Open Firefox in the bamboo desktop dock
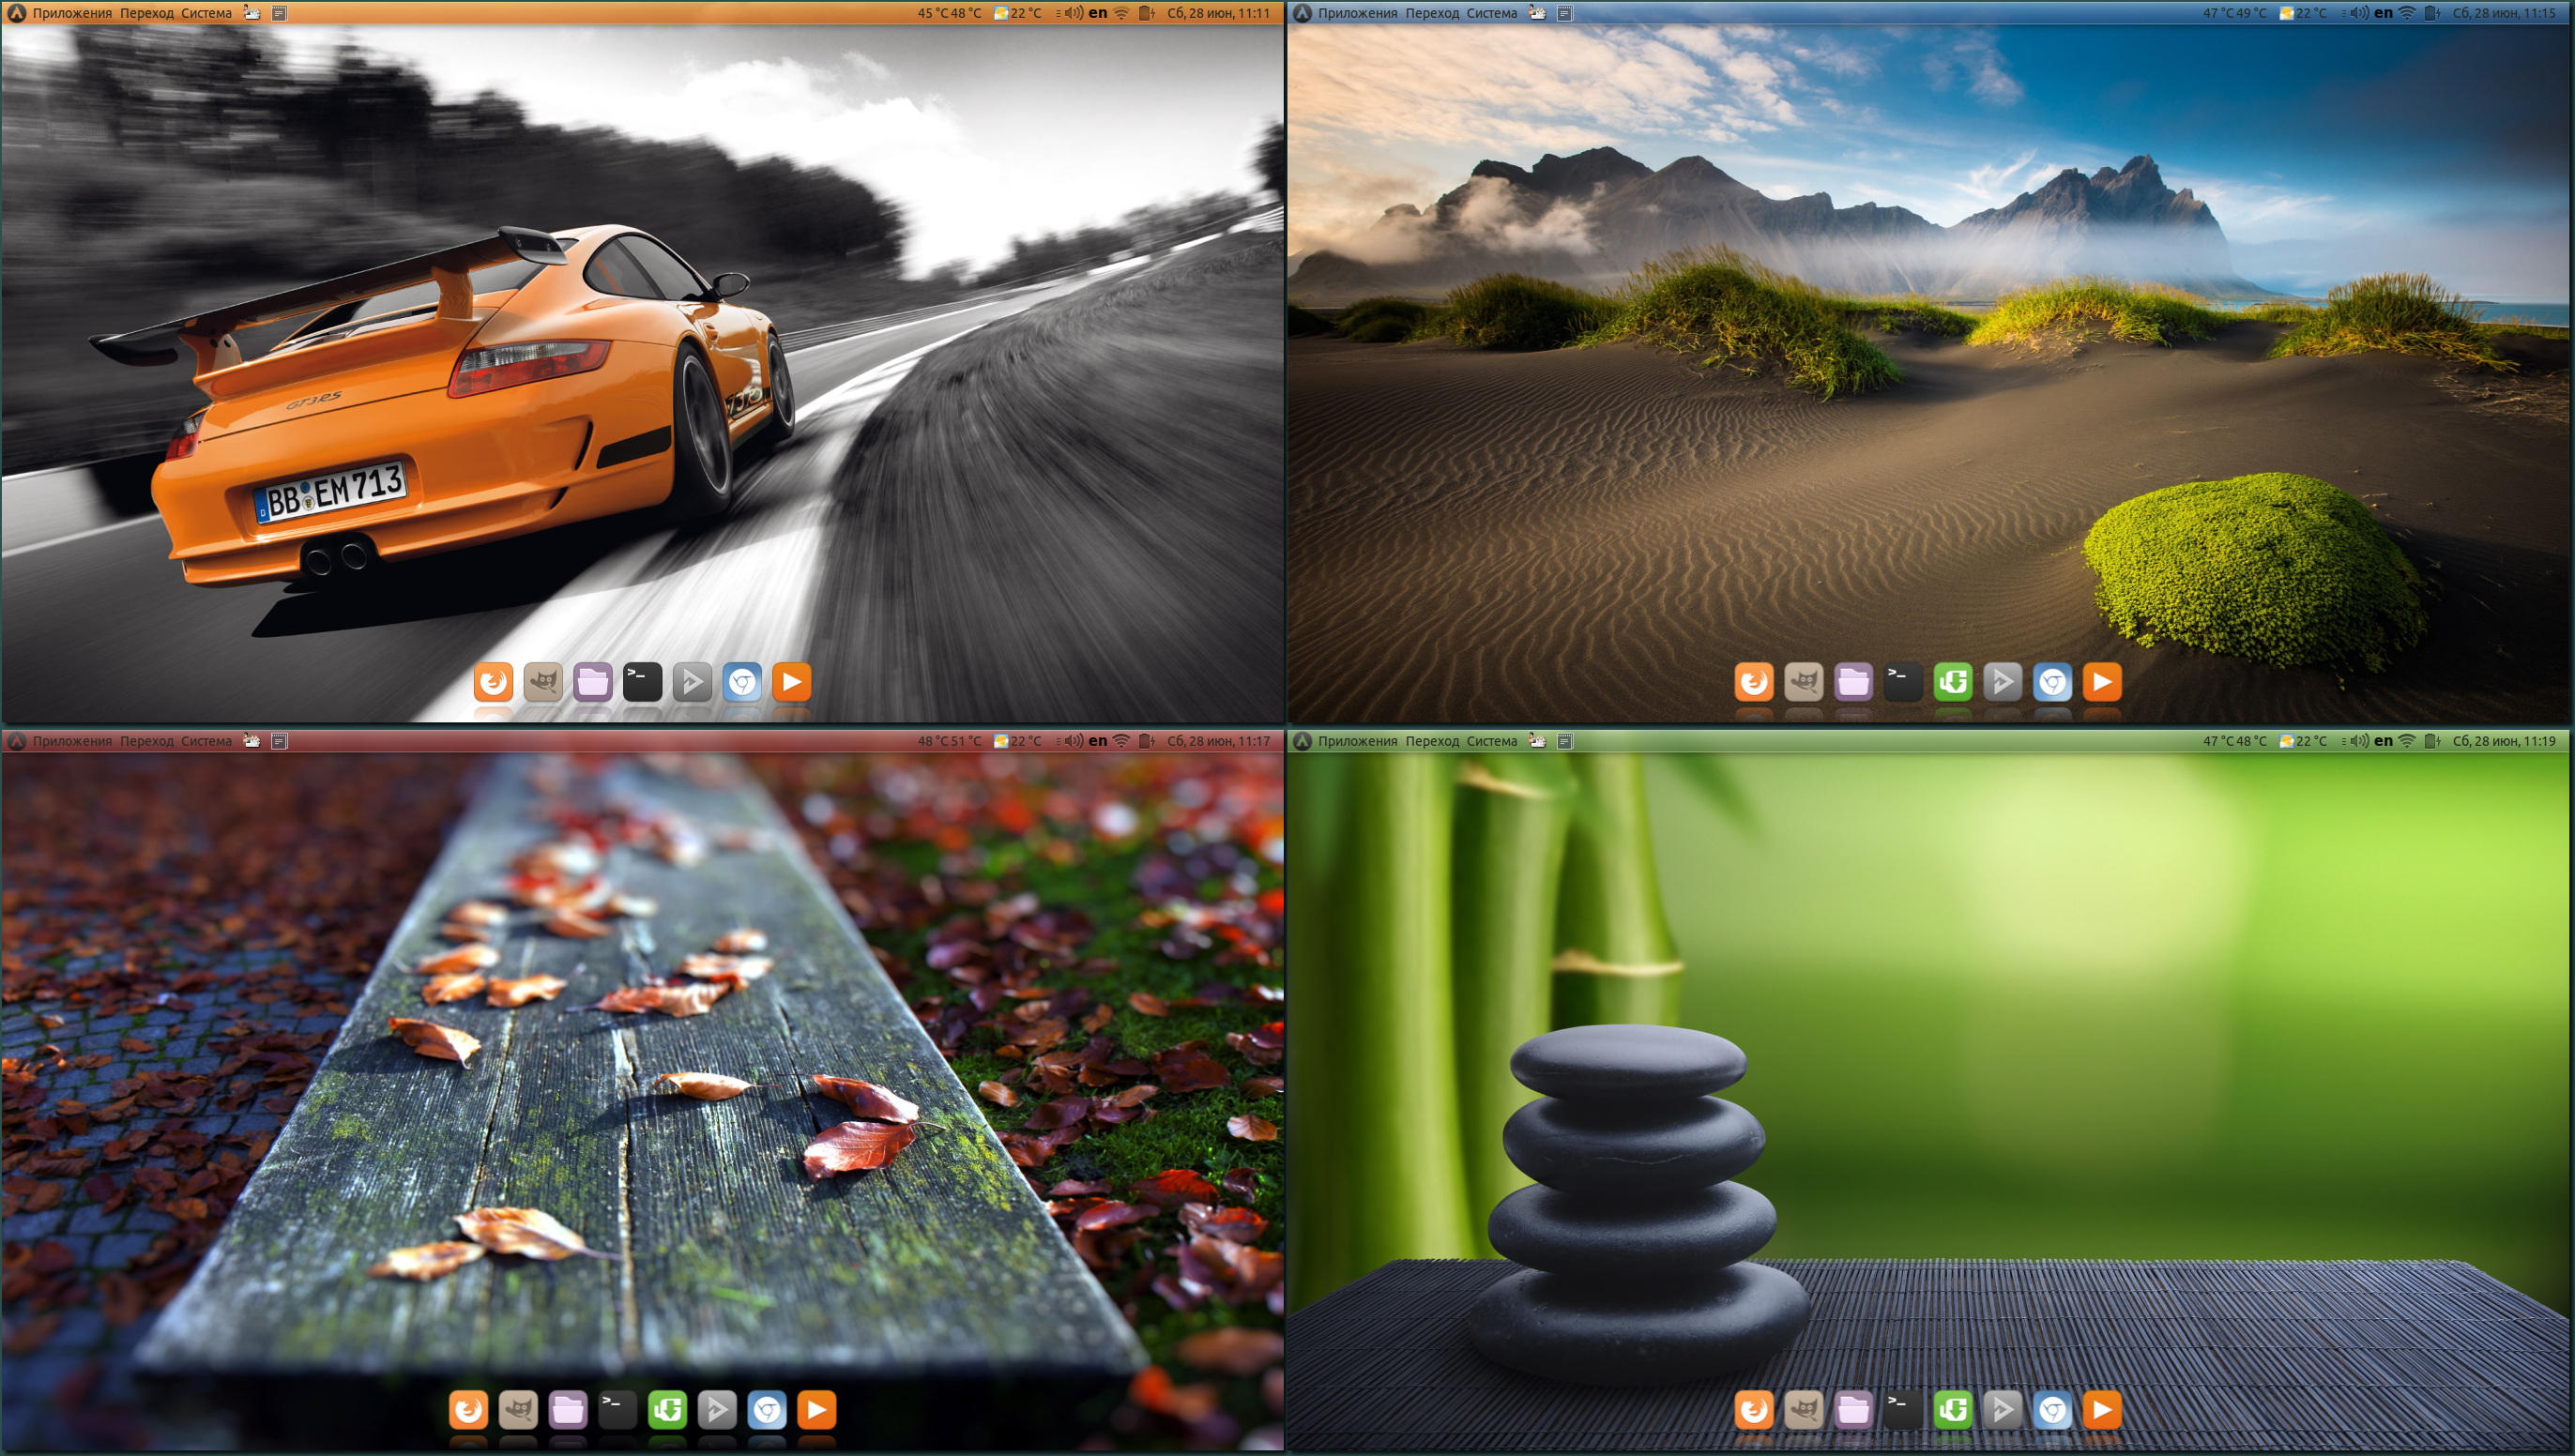The height and width of the screenshot is (1456, 2575). click(1754, 1410)
